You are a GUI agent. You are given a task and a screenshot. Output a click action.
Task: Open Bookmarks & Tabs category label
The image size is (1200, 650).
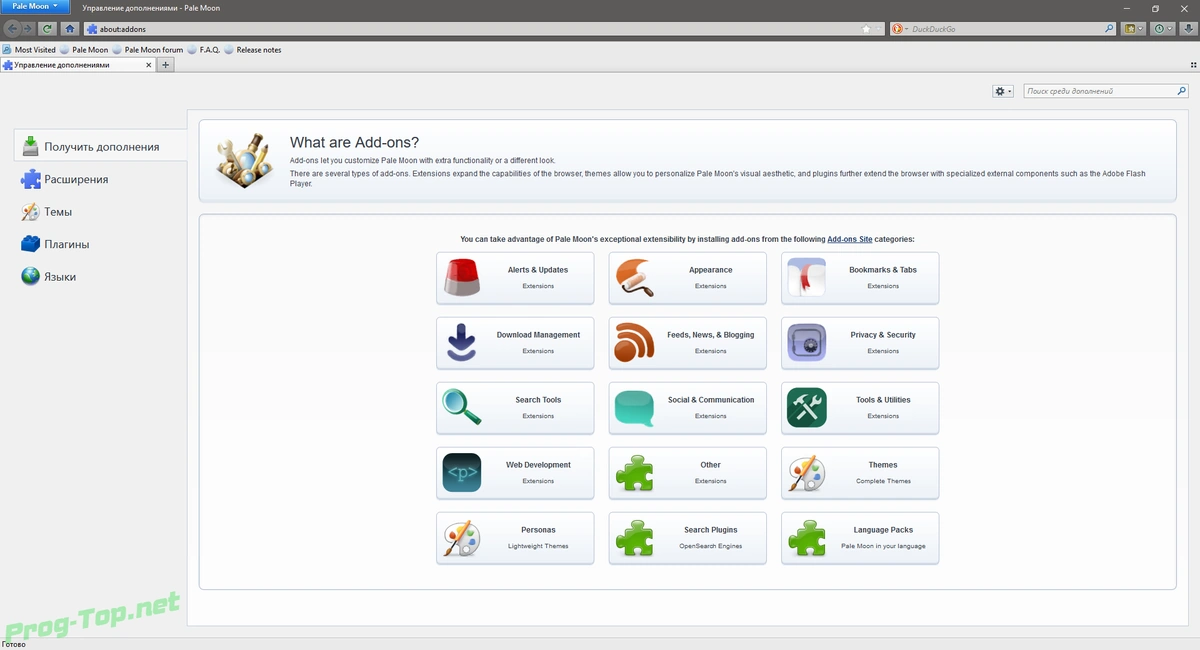(883, 270)
